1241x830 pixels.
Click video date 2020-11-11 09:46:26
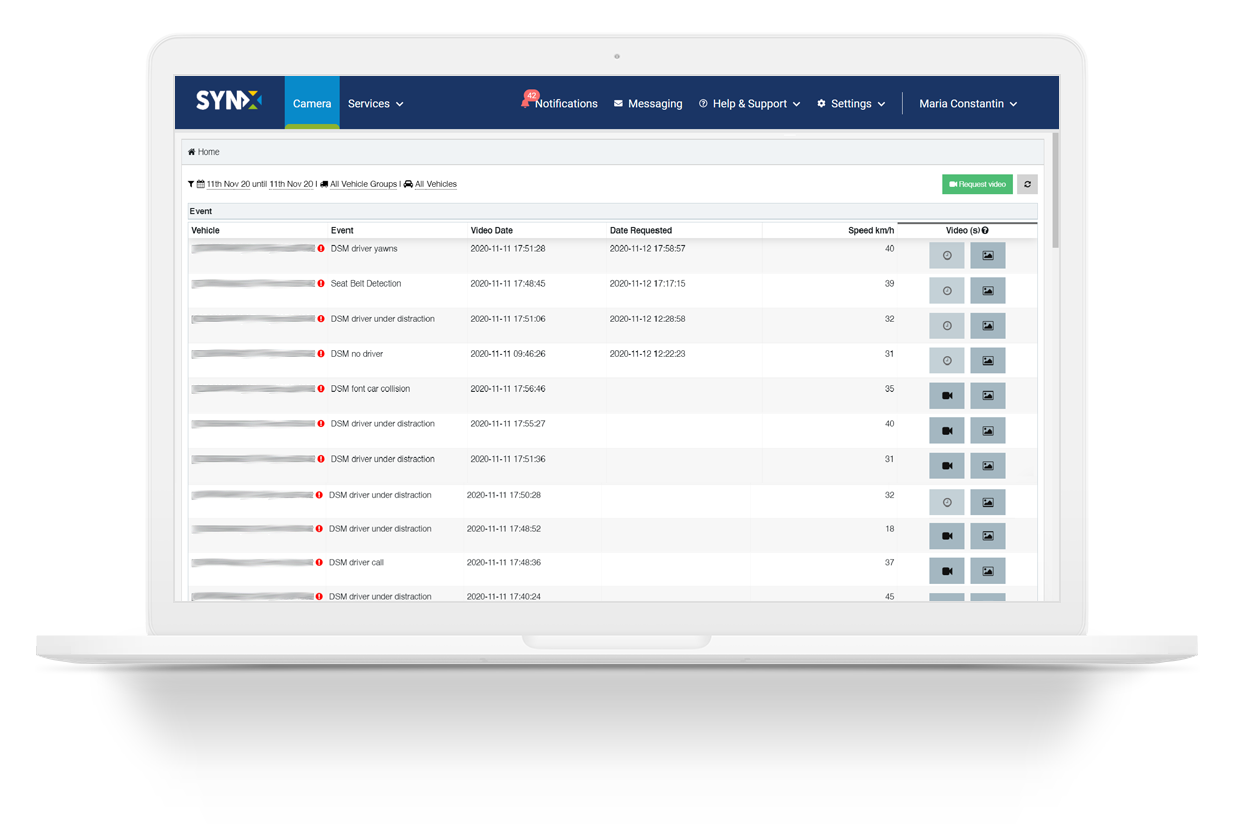pyautogui.click(x=508, y=354)
